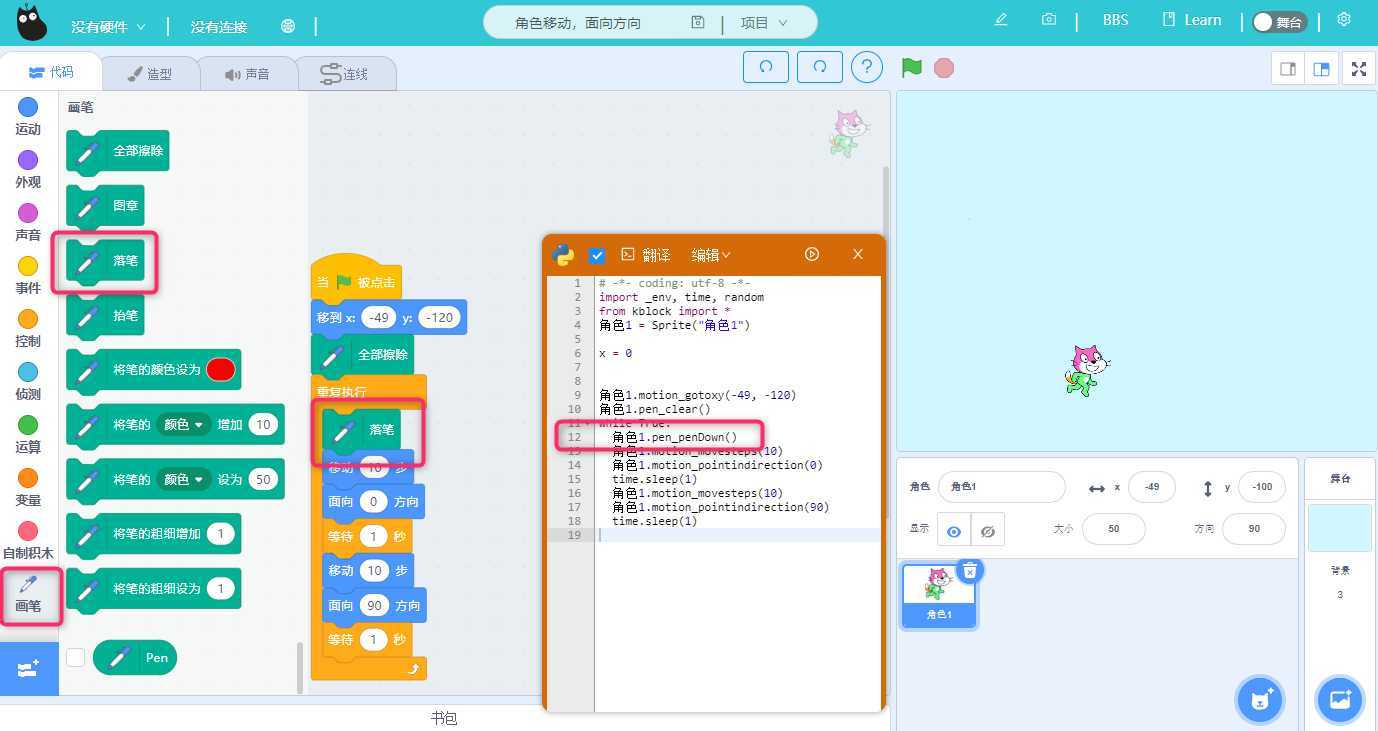Image resolution: width=1378 pixels, height=731 pixels.
Task: Click the sprite y value field
Action: [x=1262, y=487]
